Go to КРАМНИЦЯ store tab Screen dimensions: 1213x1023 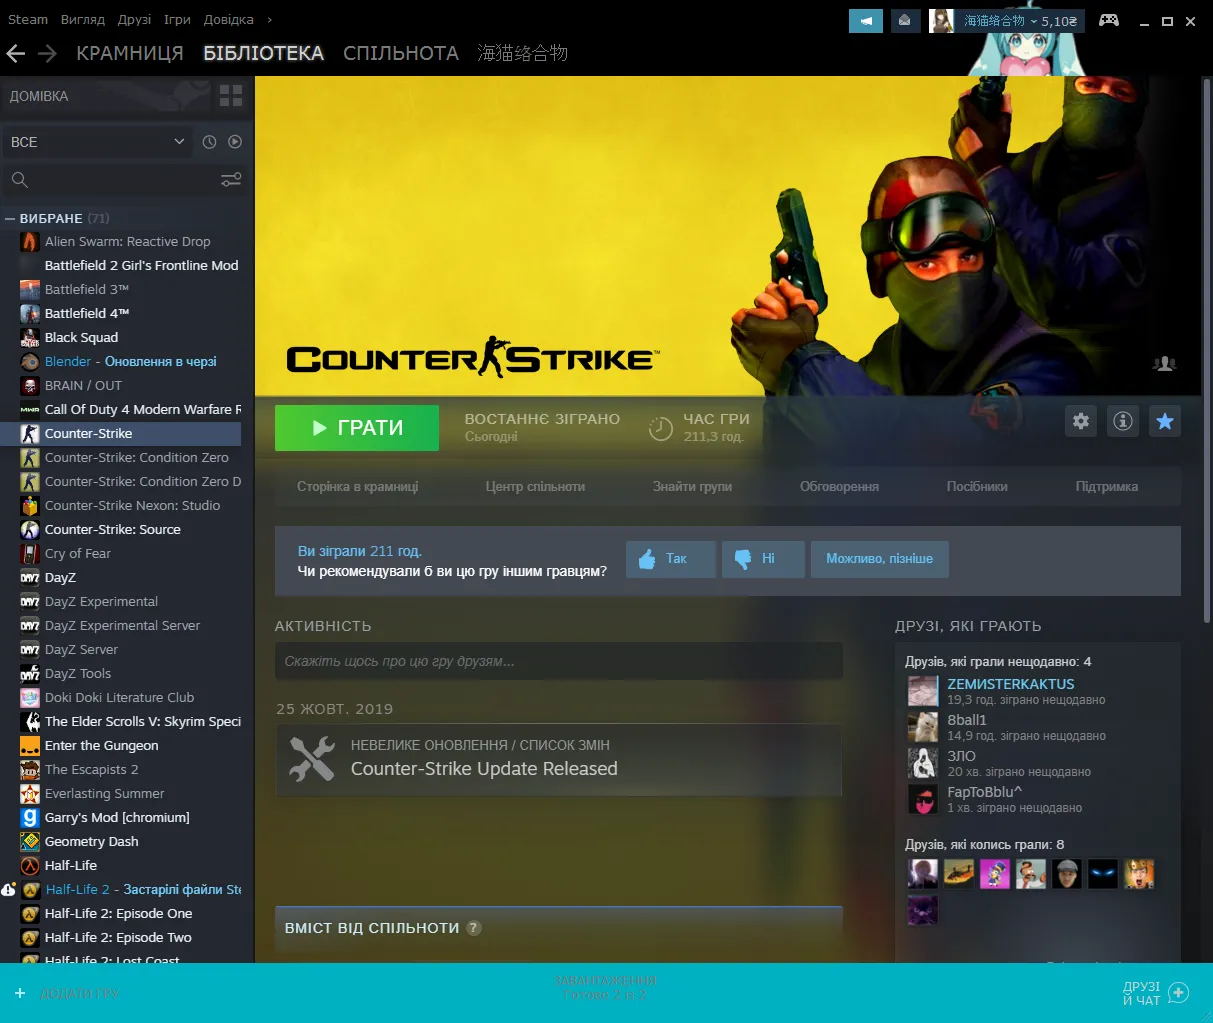130,54
